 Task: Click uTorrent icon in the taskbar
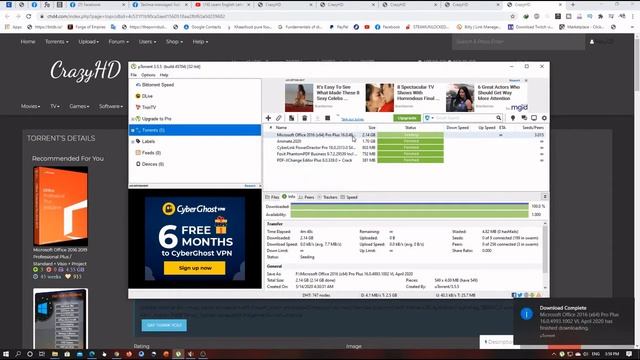click(178, 354)
